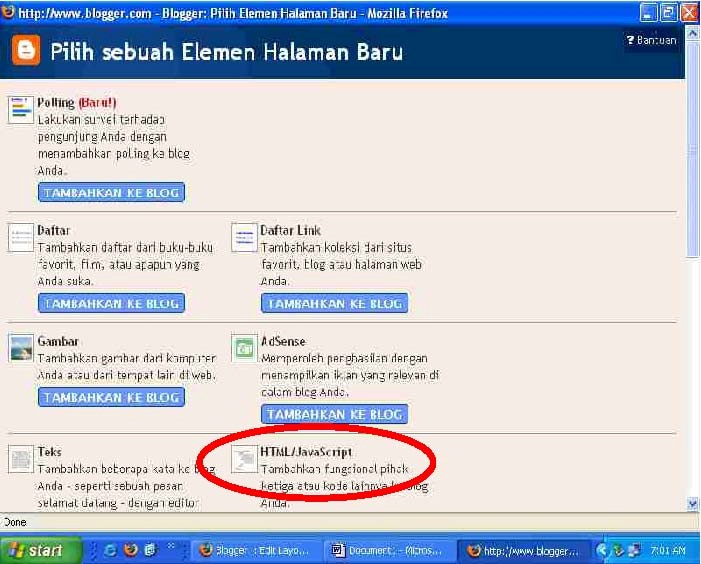
Task: Select the Daftar Link heading
Action: (291, 231)
